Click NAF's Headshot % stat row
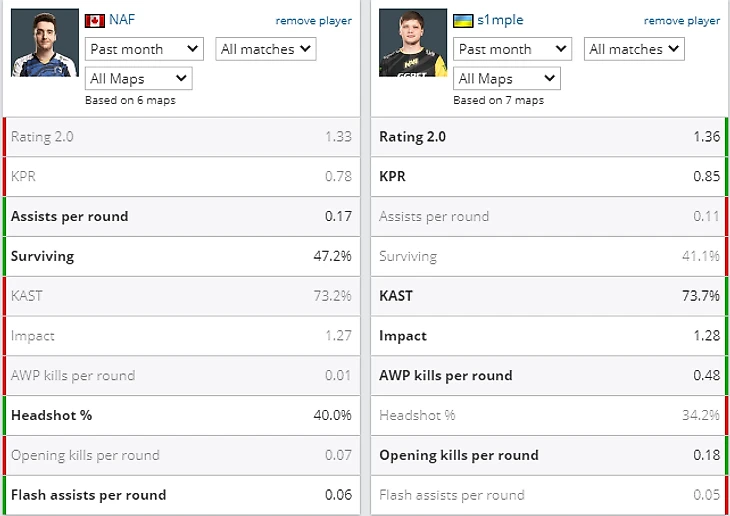This screenshot has width=730, height=516. 181,415
